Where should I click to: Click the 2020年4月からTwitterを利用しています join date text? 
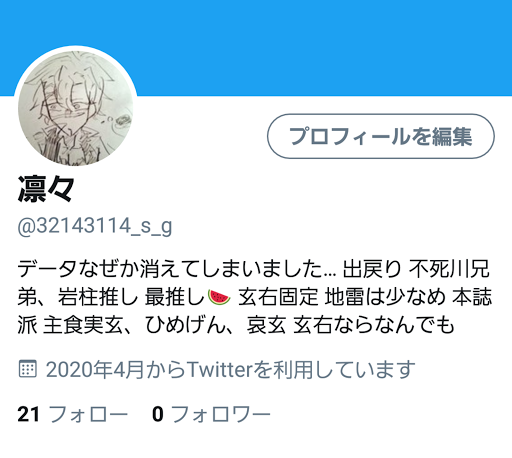[x=230, y=369]
